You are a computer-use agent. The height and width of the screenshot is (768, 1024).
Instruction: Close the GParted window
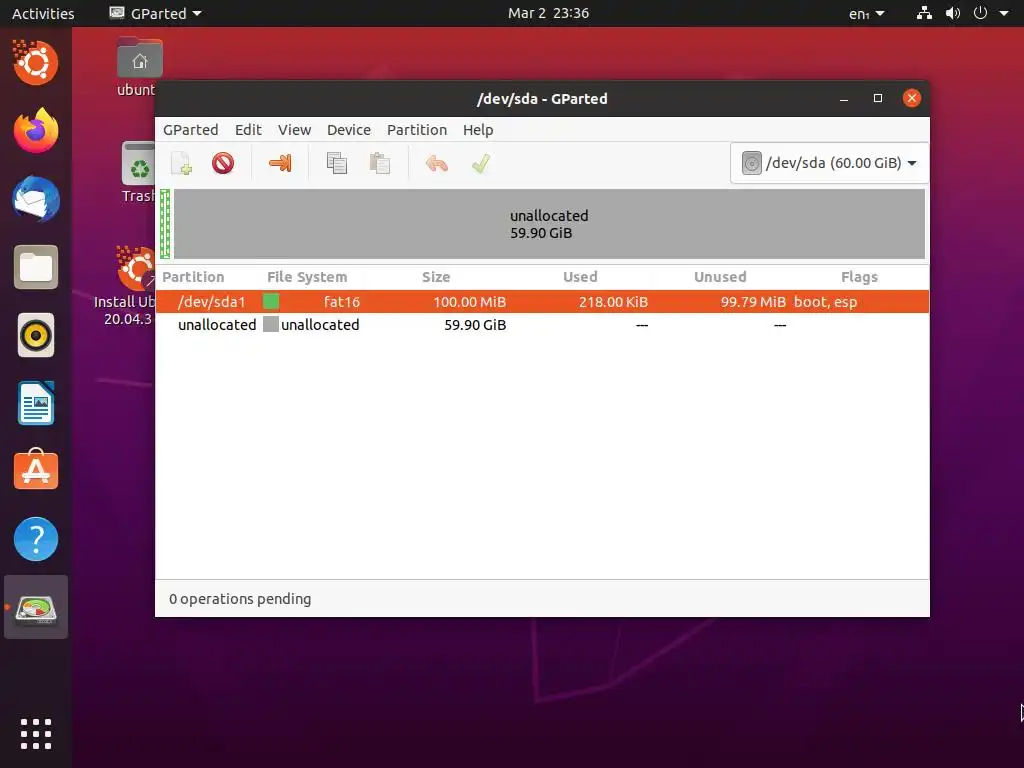pos(912,99)
